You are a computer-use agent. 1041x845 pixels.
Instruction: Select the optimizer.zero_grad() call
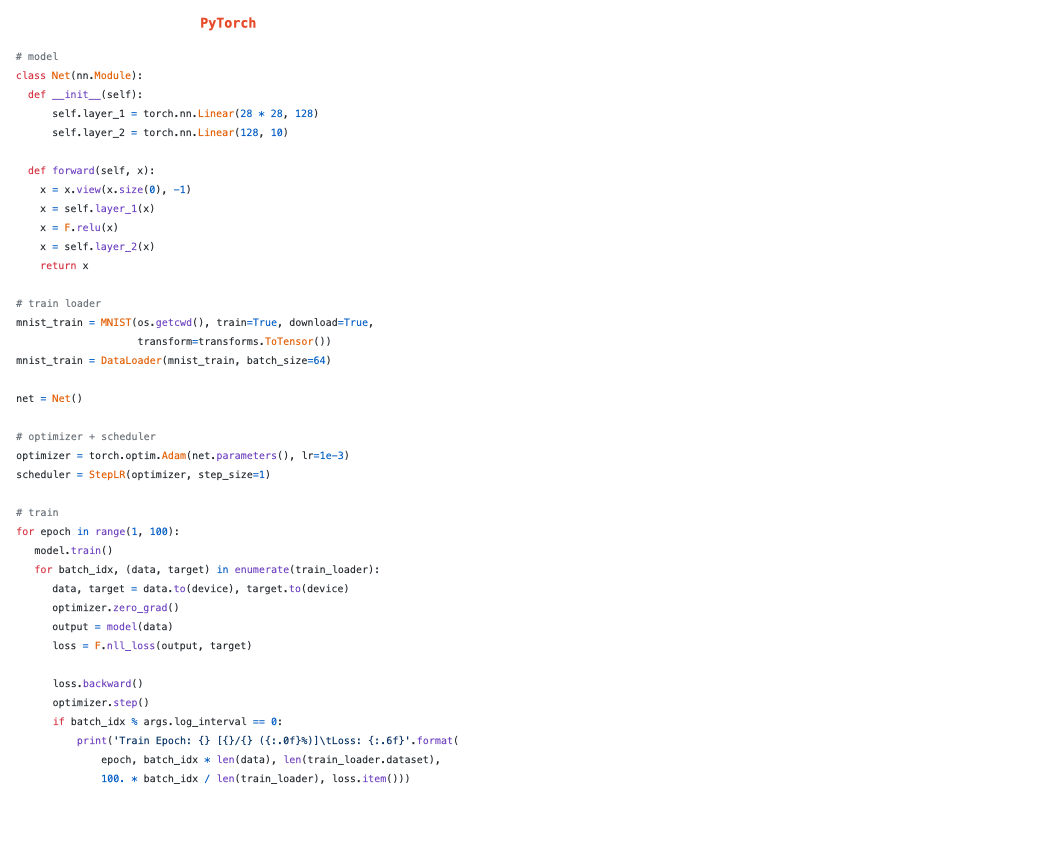[115, 607]
